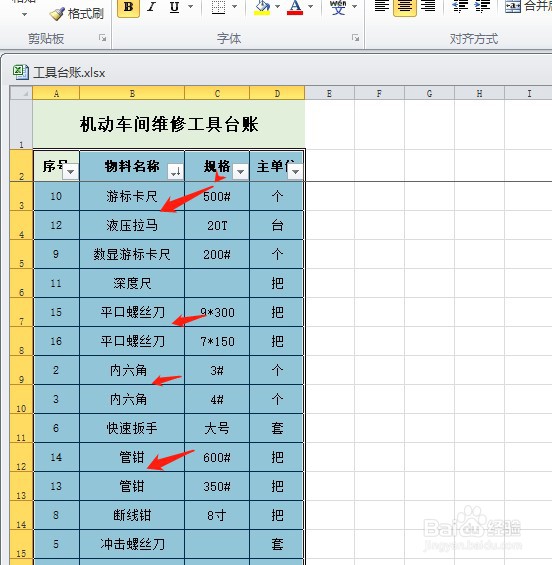
Task: Select cell 深度尺
Action: [x=132, y=283]
